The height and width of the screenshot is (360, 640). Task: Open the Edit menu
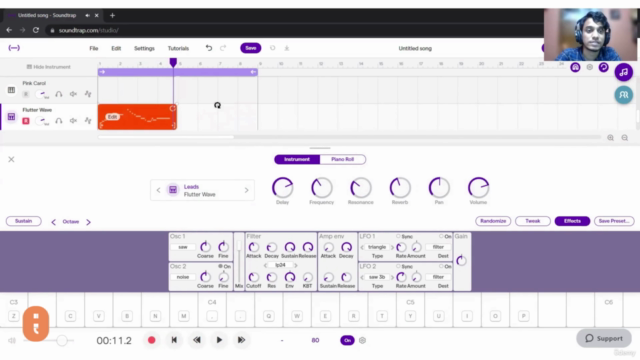click(x=116, y=48)
